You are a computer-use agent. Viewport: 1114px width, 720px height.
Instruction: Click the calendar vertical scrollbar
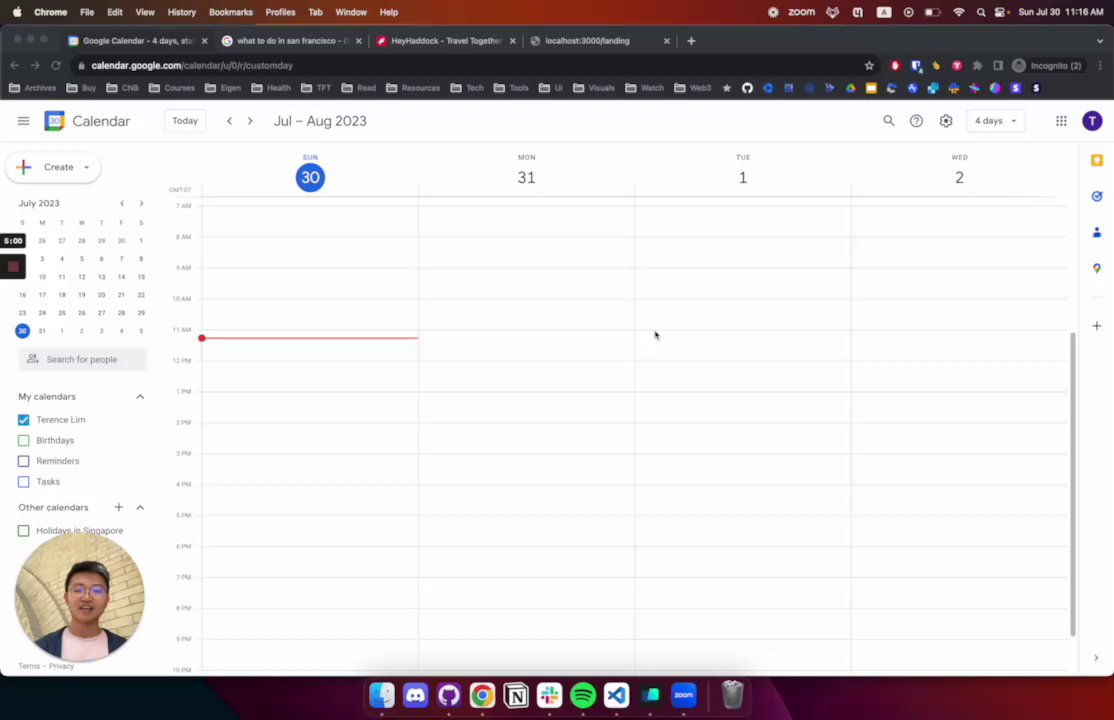tap(1073, 483)
